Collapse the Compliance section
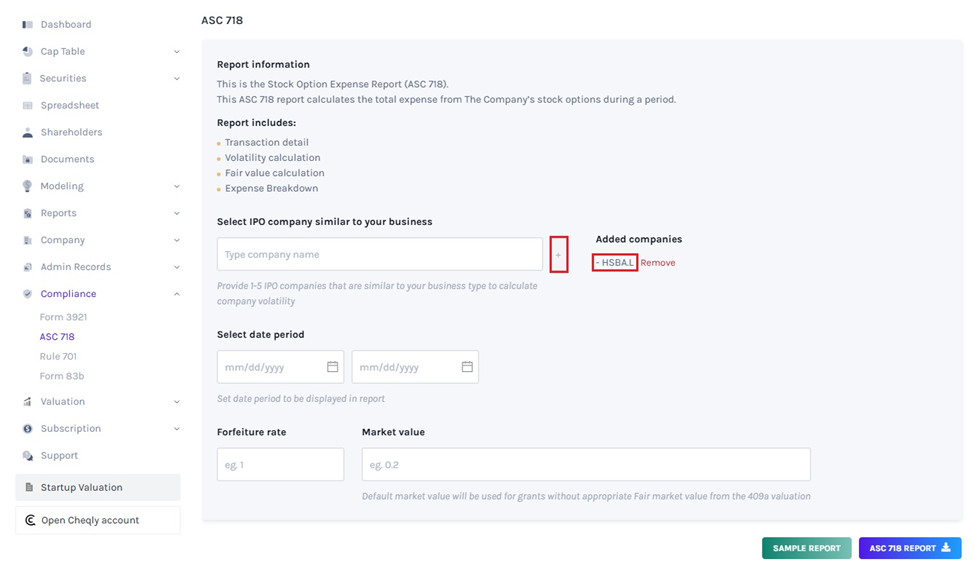This screenshot has width=974, height=570. coord(177,294)
